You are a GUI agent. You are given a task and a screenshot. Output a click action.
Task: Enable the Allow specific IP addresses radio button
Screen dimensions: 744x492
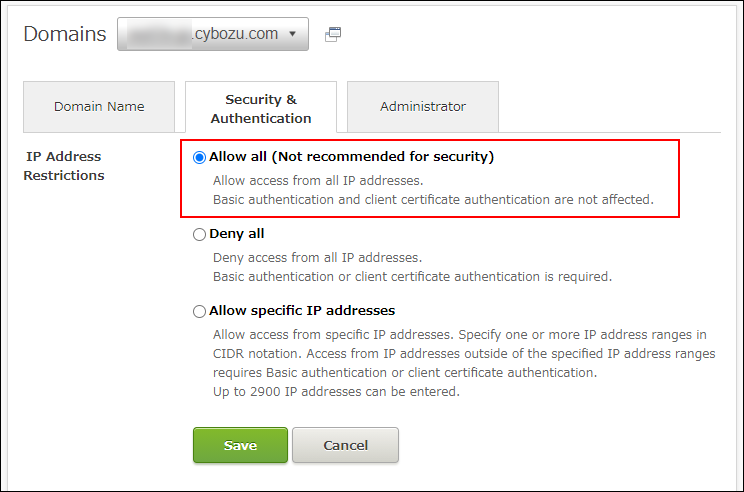click(200, 311)
